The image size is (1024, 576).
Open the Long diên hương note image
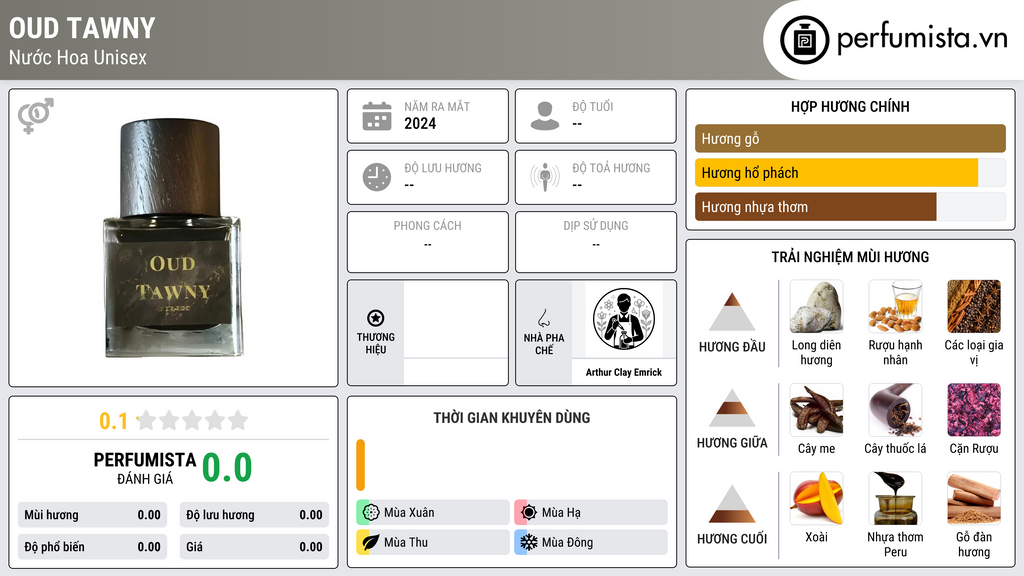[816, 307]
